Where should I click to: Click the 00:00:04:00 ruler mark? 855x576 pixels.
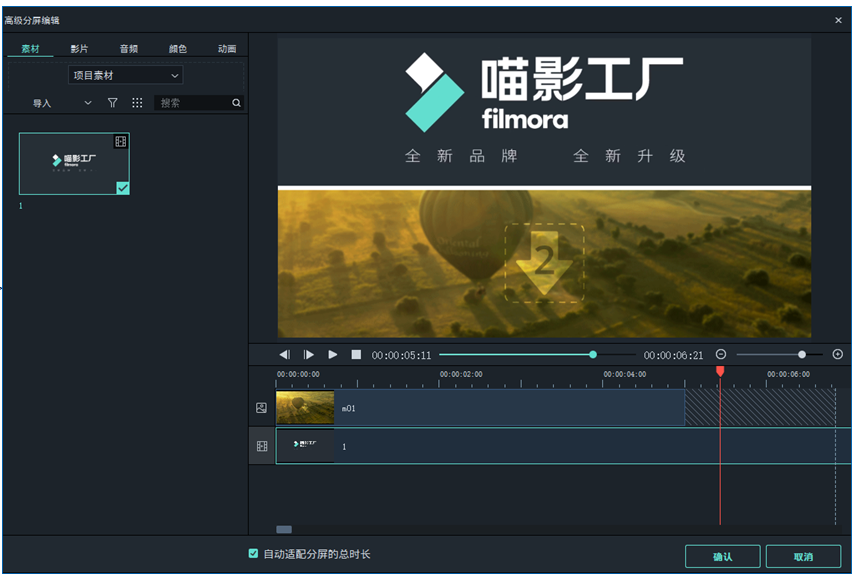pyautogui.click(x=624, y=374)
